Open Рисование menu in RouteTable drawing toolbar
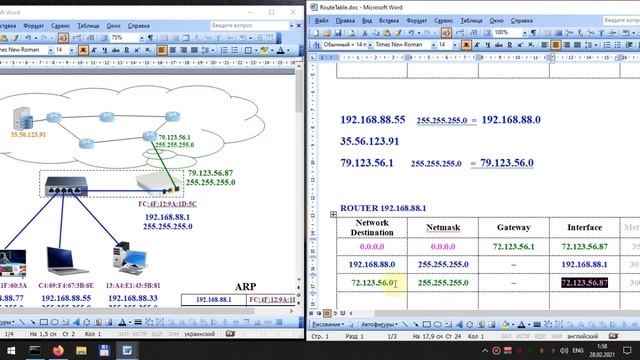 coord(328,324)
